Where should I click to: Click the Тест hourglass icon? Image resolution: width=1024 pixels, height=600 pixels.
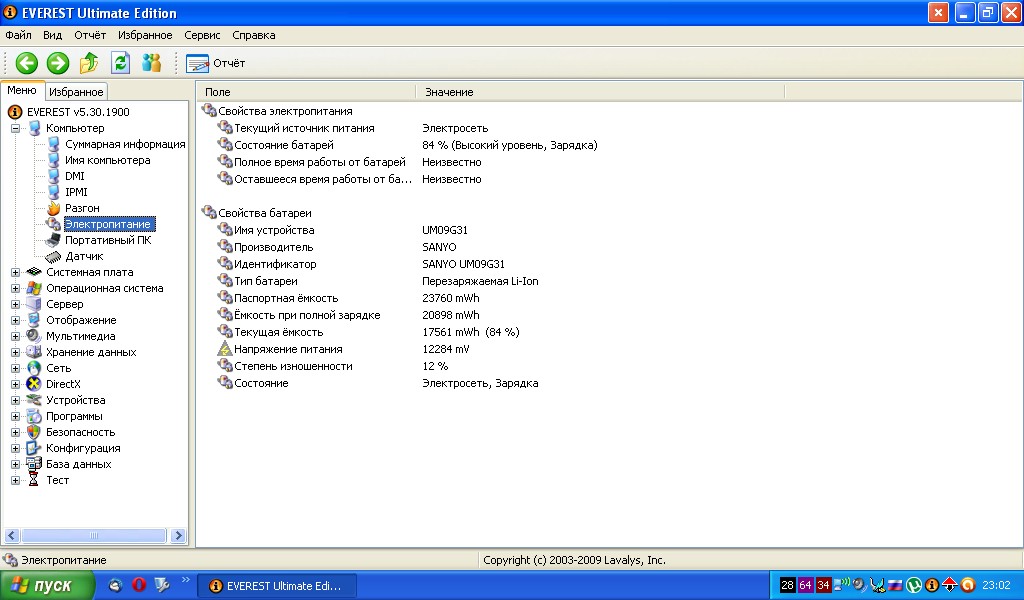point(34,481)
